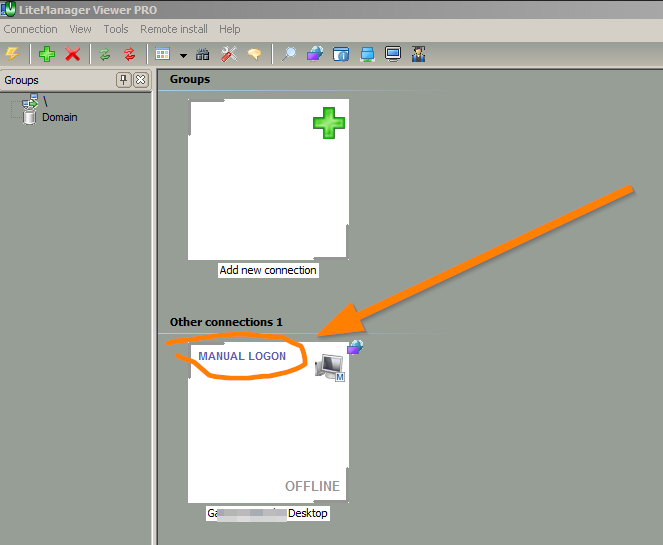Click the Add new connection label
The image size is (663, 545).
click(268, 270)
